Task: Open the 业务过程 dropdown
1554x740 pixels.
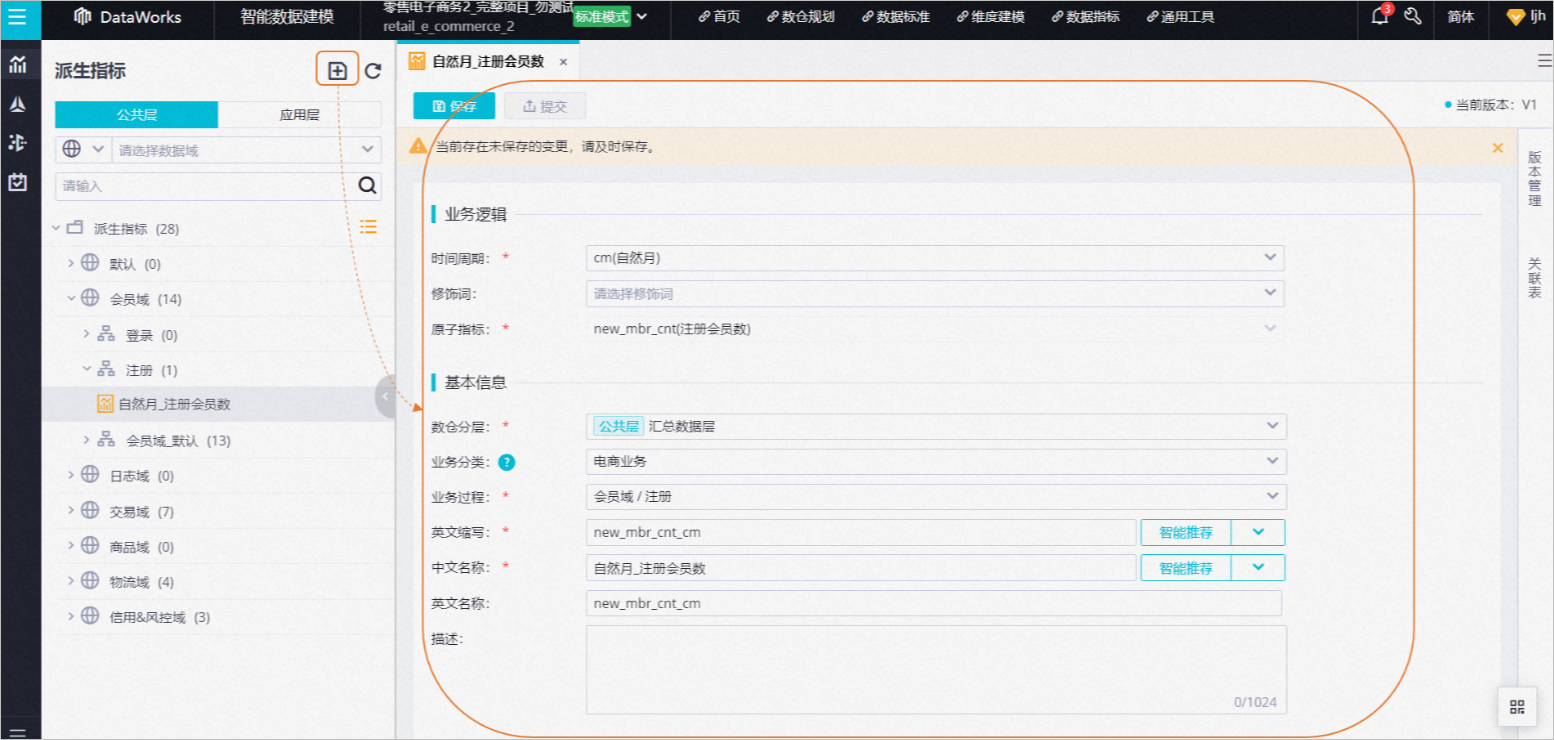Action: pyautogui.click(x=936, y=496)
